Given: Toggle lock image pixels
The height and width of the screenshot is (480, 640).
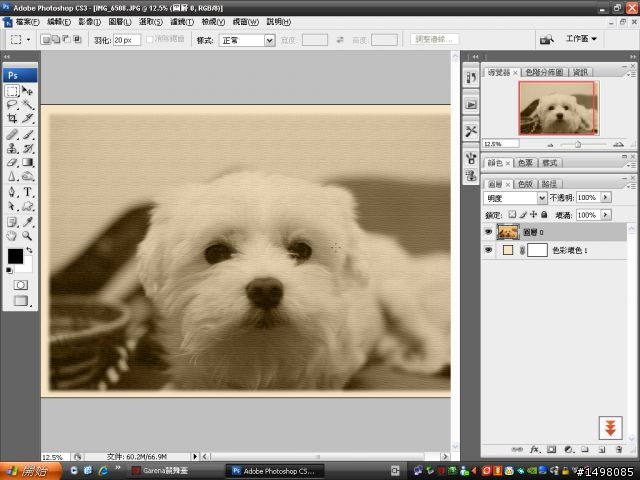Looking at the screenshot, I should pos(523,214).
